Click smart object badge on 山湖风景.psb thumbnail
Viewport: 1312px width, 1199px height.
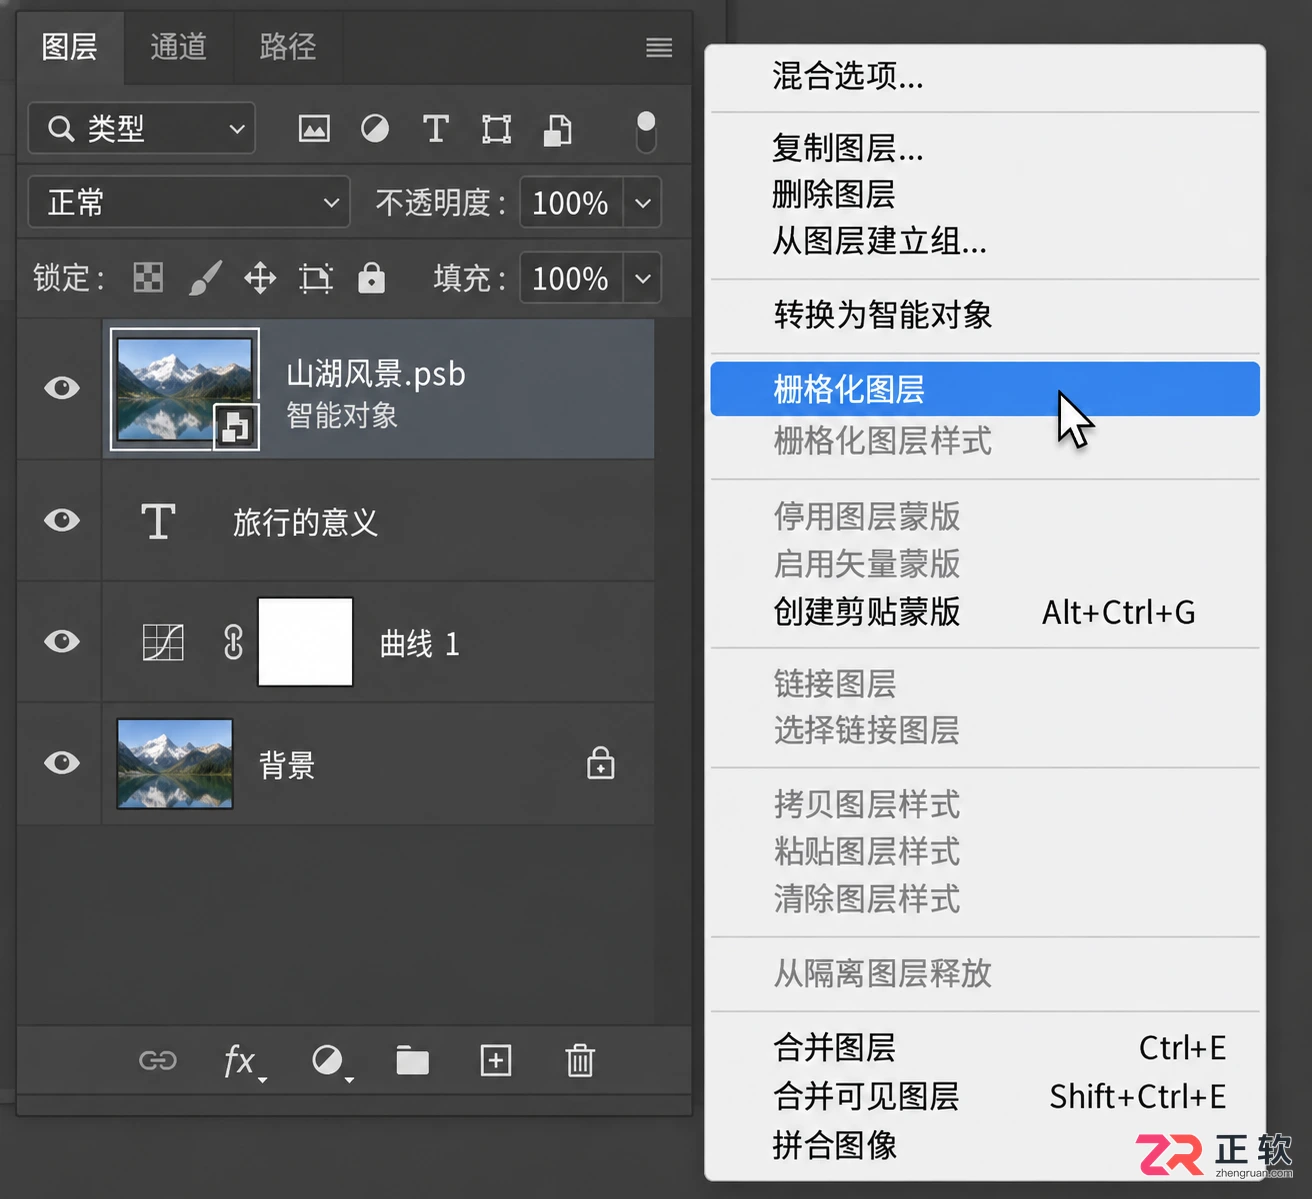(x=236, y=427)
